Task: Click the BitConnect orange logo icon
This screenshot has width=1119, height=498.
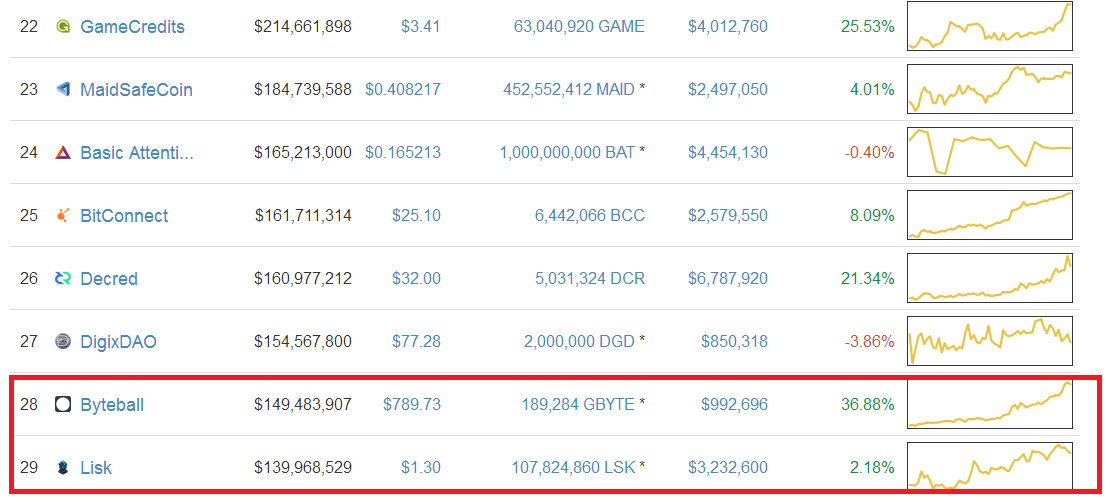Action: pos(63,215)
